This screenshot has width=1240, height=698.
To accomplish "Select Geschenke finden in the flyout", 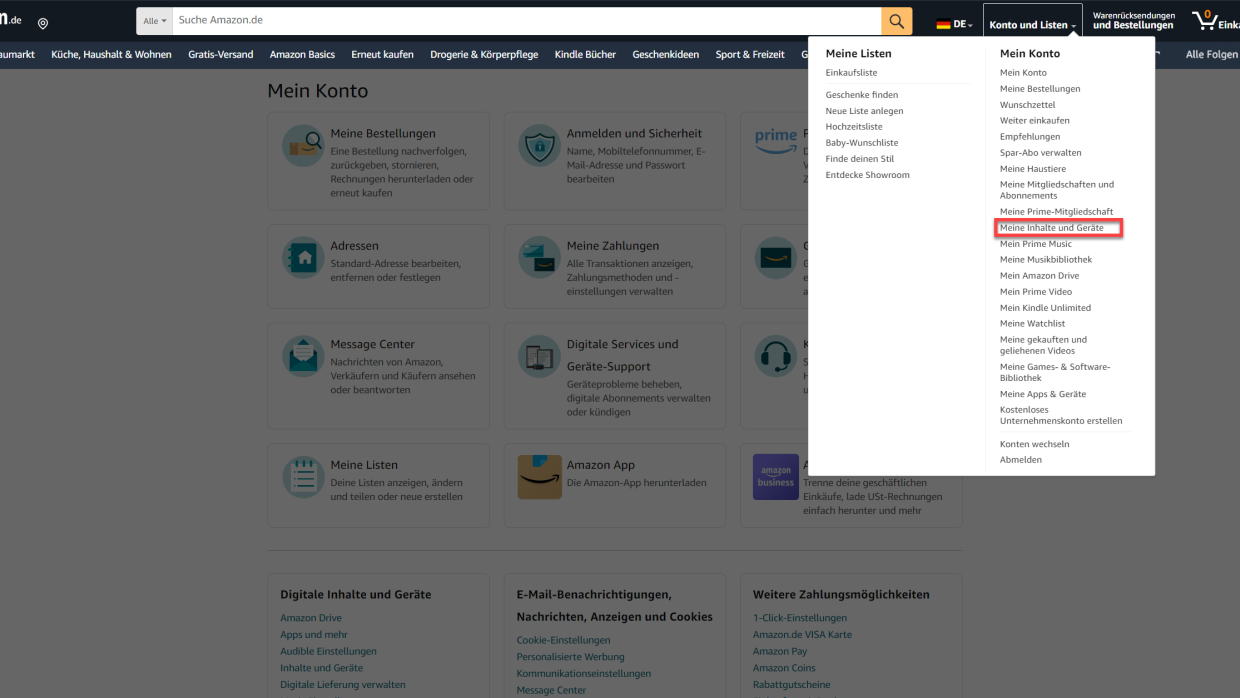I will coord(862,95).
